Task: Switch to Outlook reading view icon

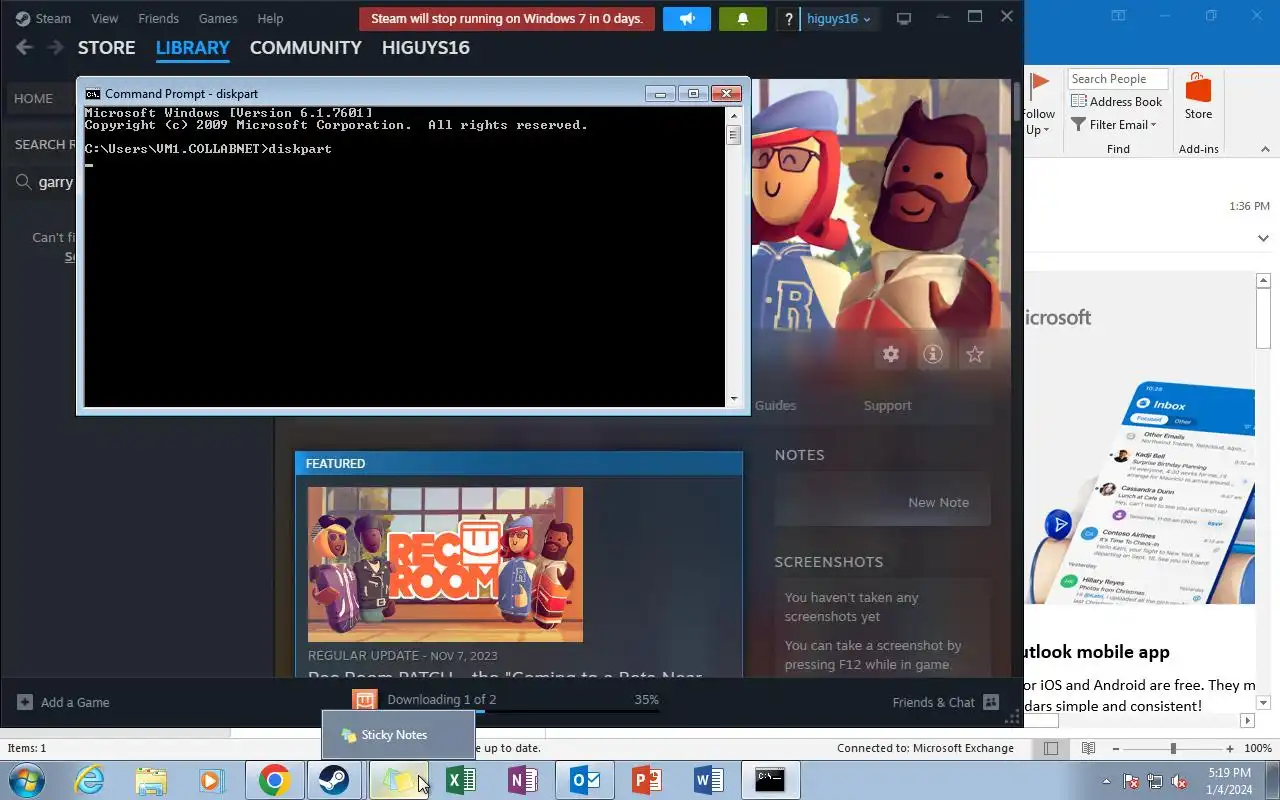Action: (1088, 748)
